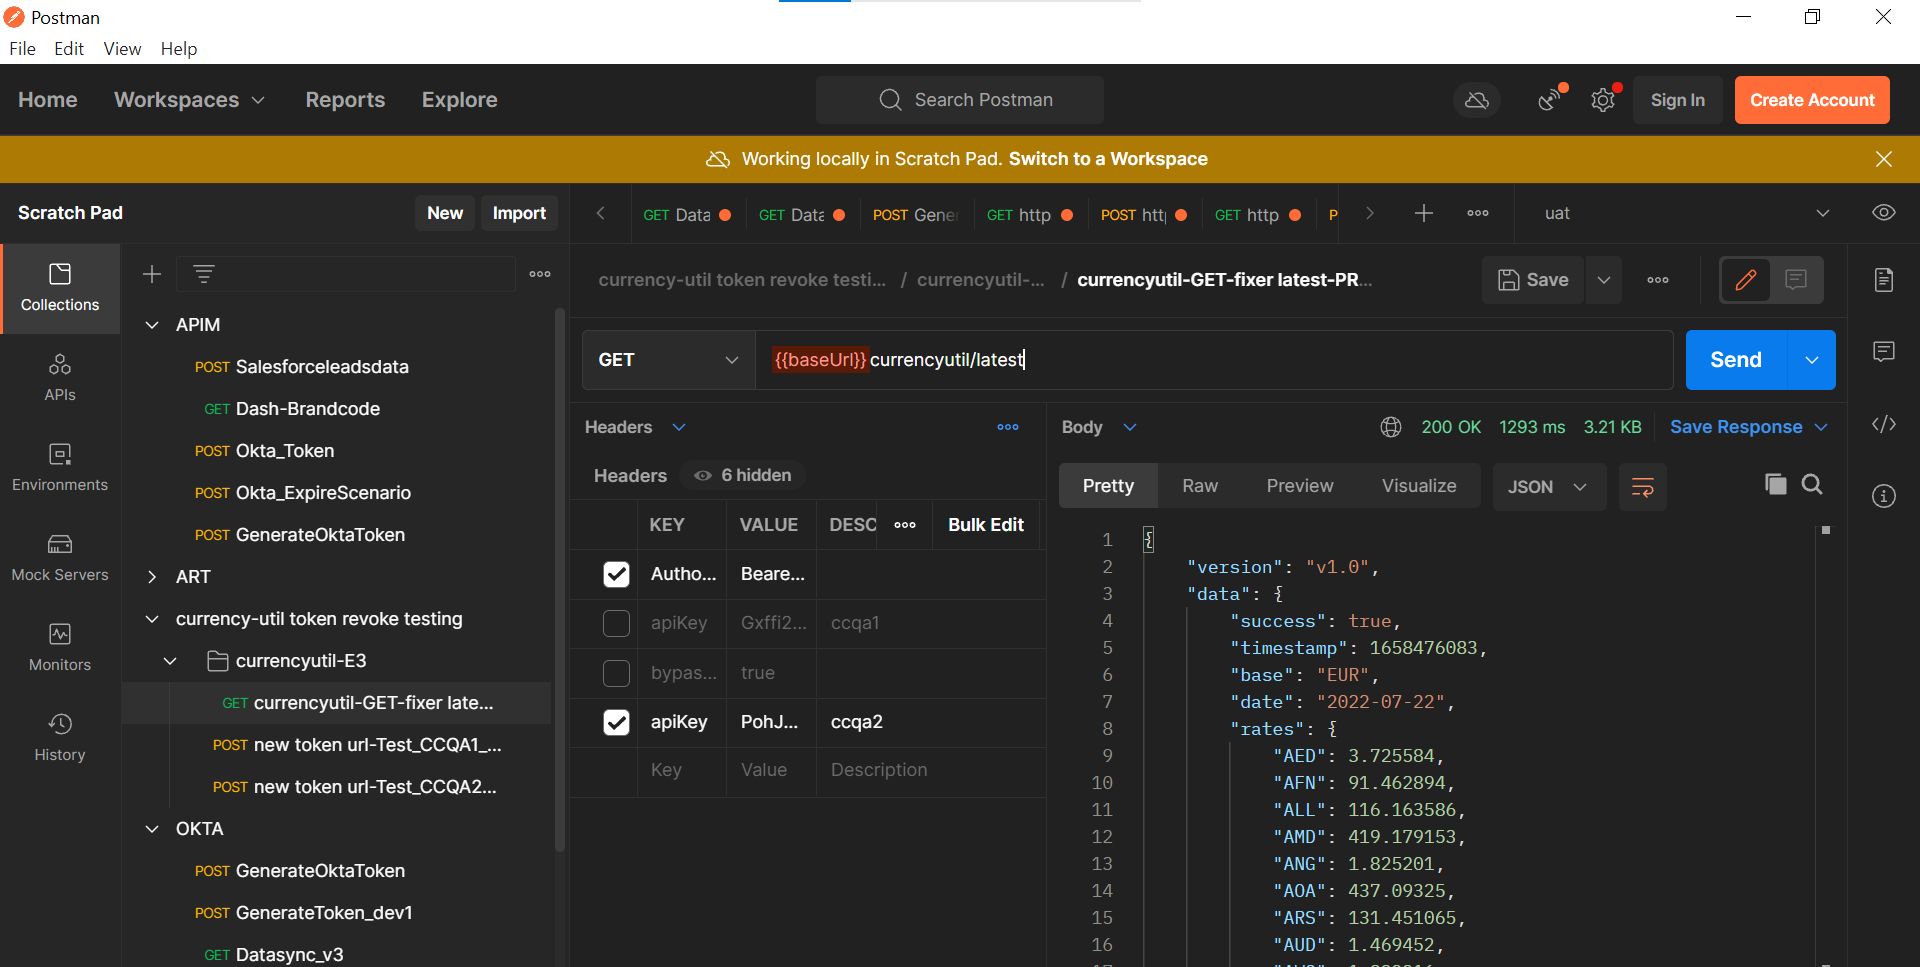Open the File menu
The width and height of the screenshot is (1920, 967).
tap(22, 49)
